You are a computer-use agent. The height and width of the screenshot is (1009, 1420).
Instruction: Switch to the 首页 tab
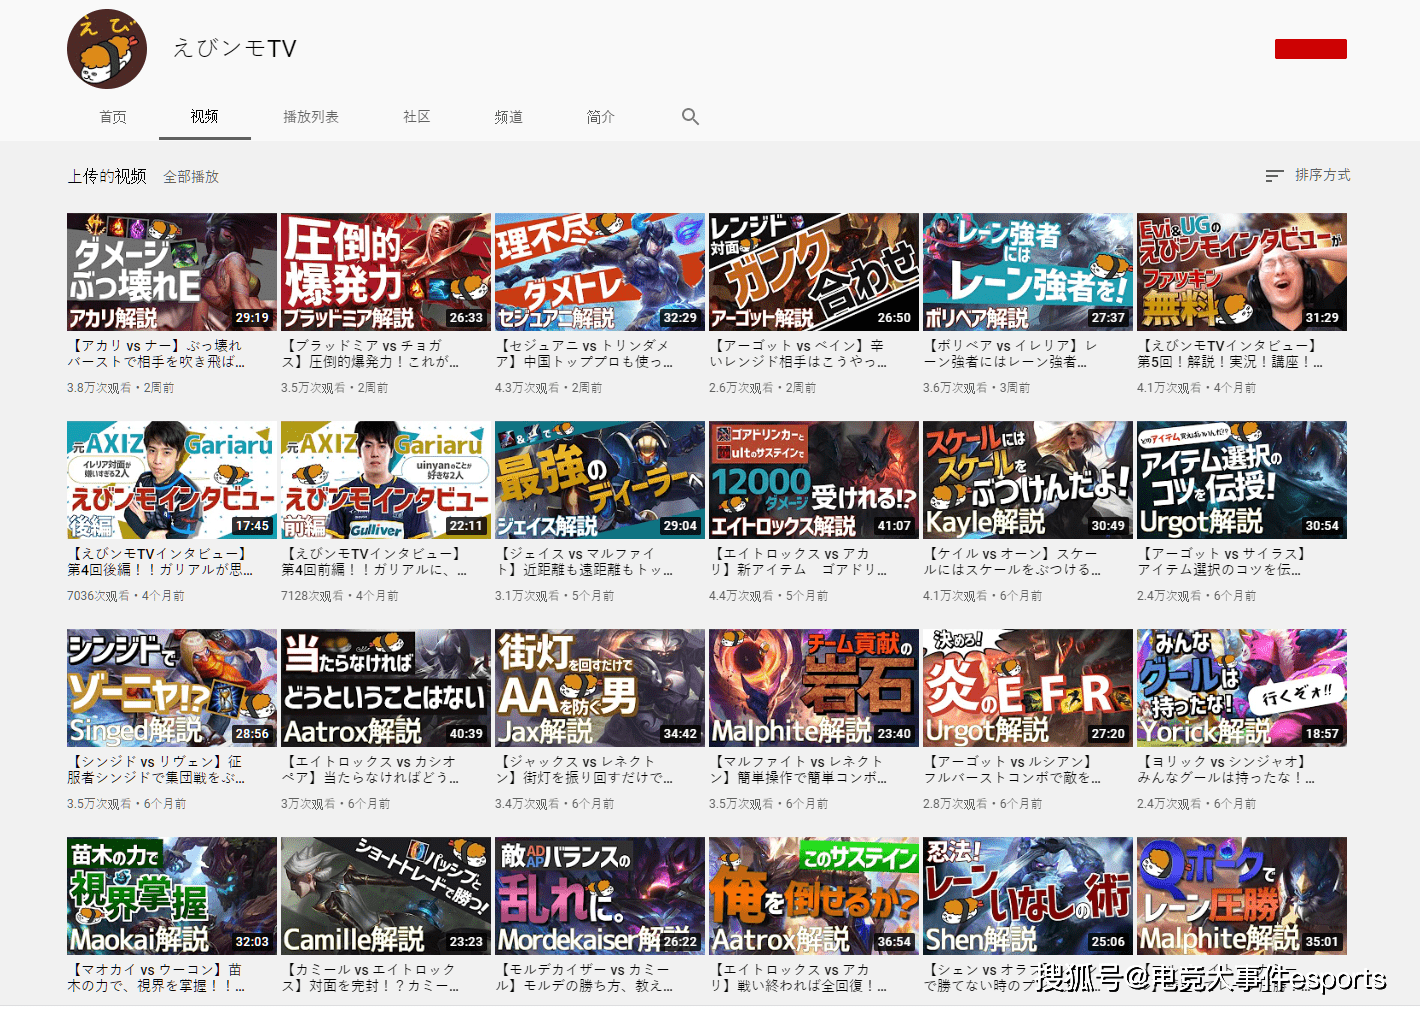pos(113,117)
